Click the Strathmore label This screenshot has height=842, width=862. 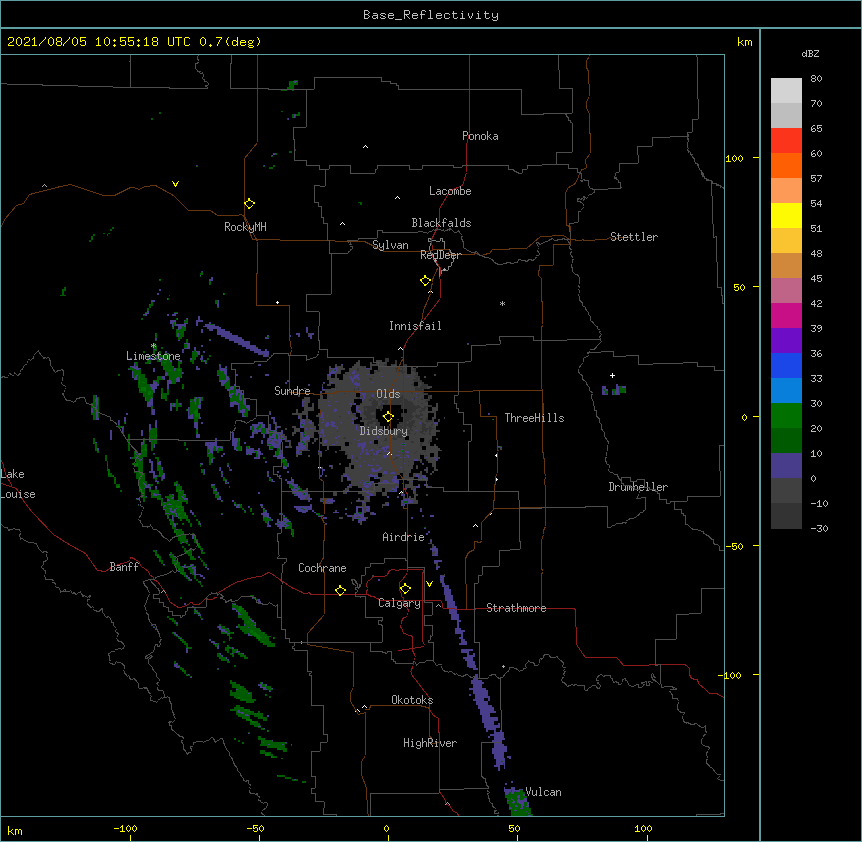516,608
